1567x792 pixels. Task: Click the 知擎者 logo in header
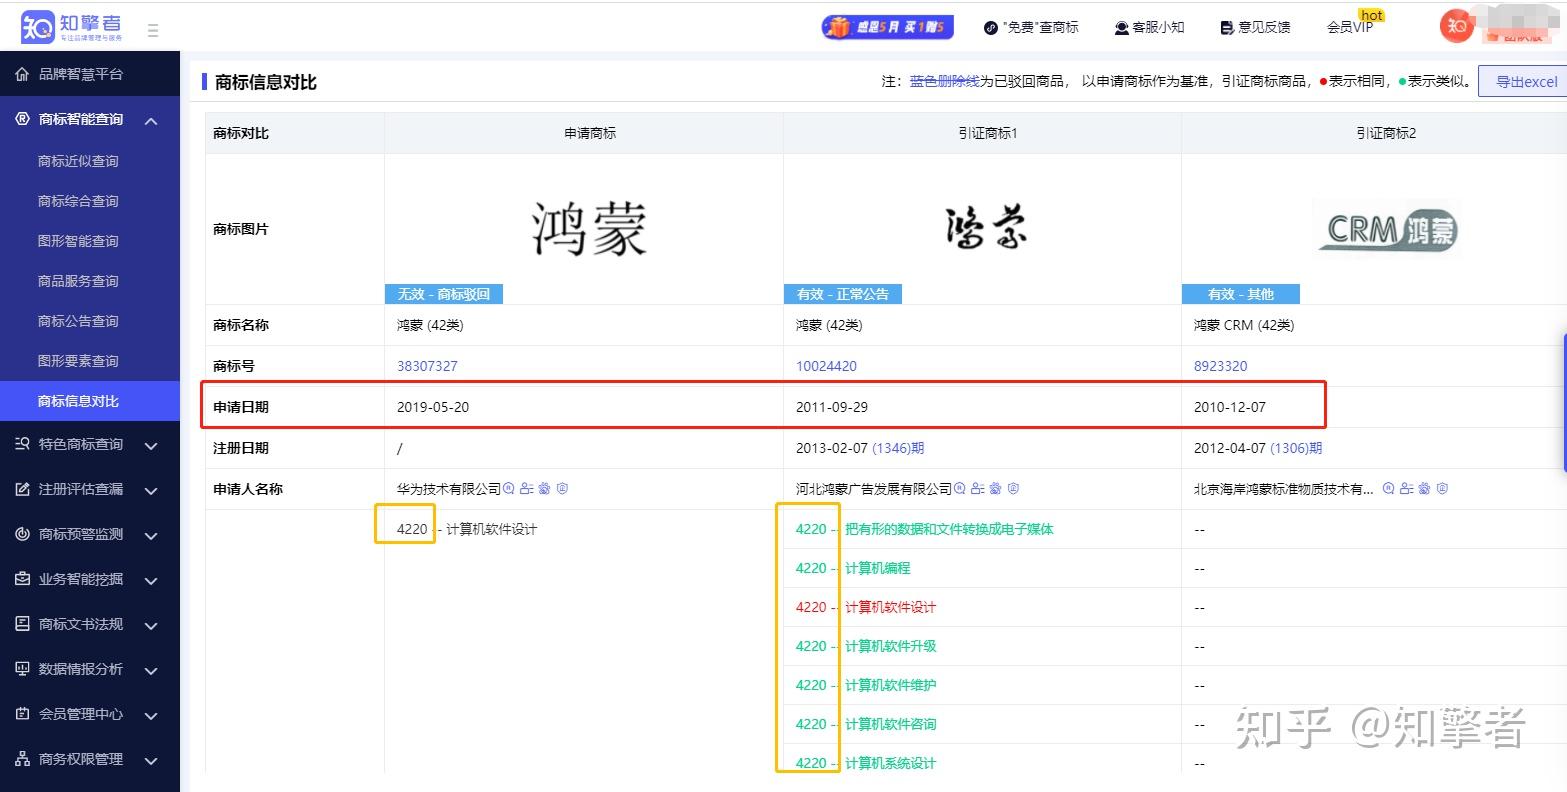[73, 26]
